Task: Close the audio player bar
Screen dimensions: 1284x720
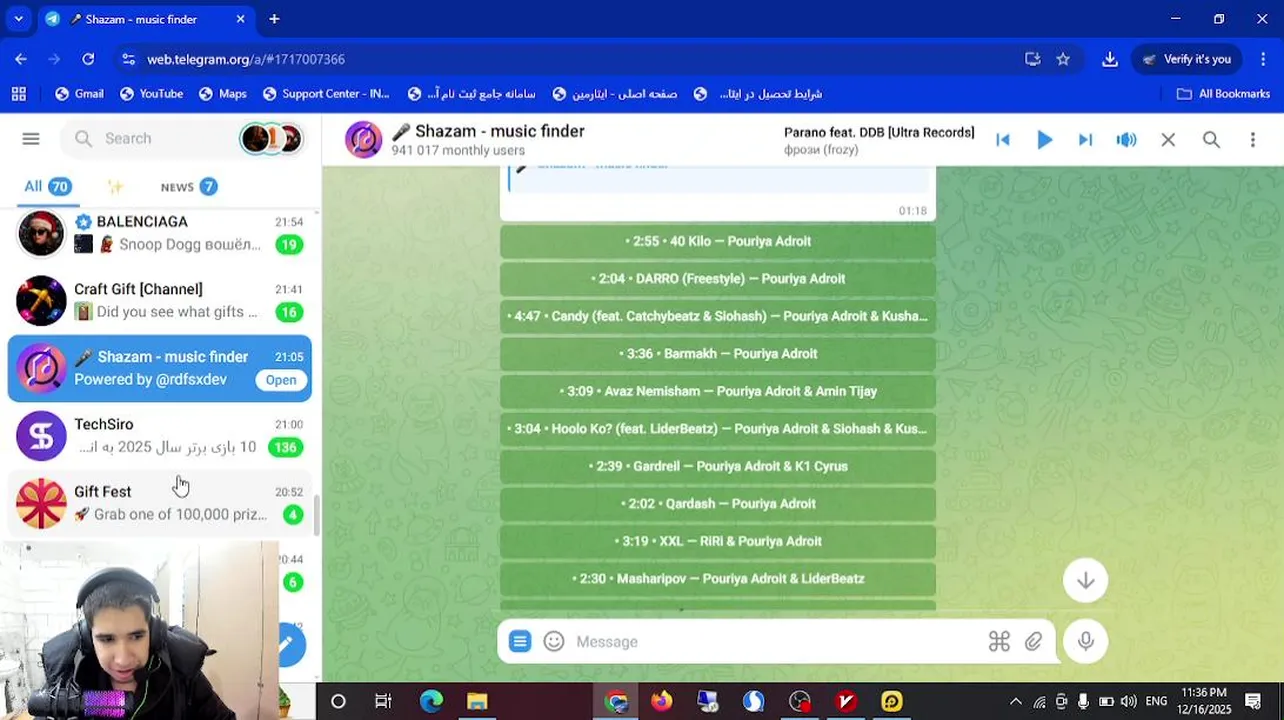Action: tap(1168, 140)
